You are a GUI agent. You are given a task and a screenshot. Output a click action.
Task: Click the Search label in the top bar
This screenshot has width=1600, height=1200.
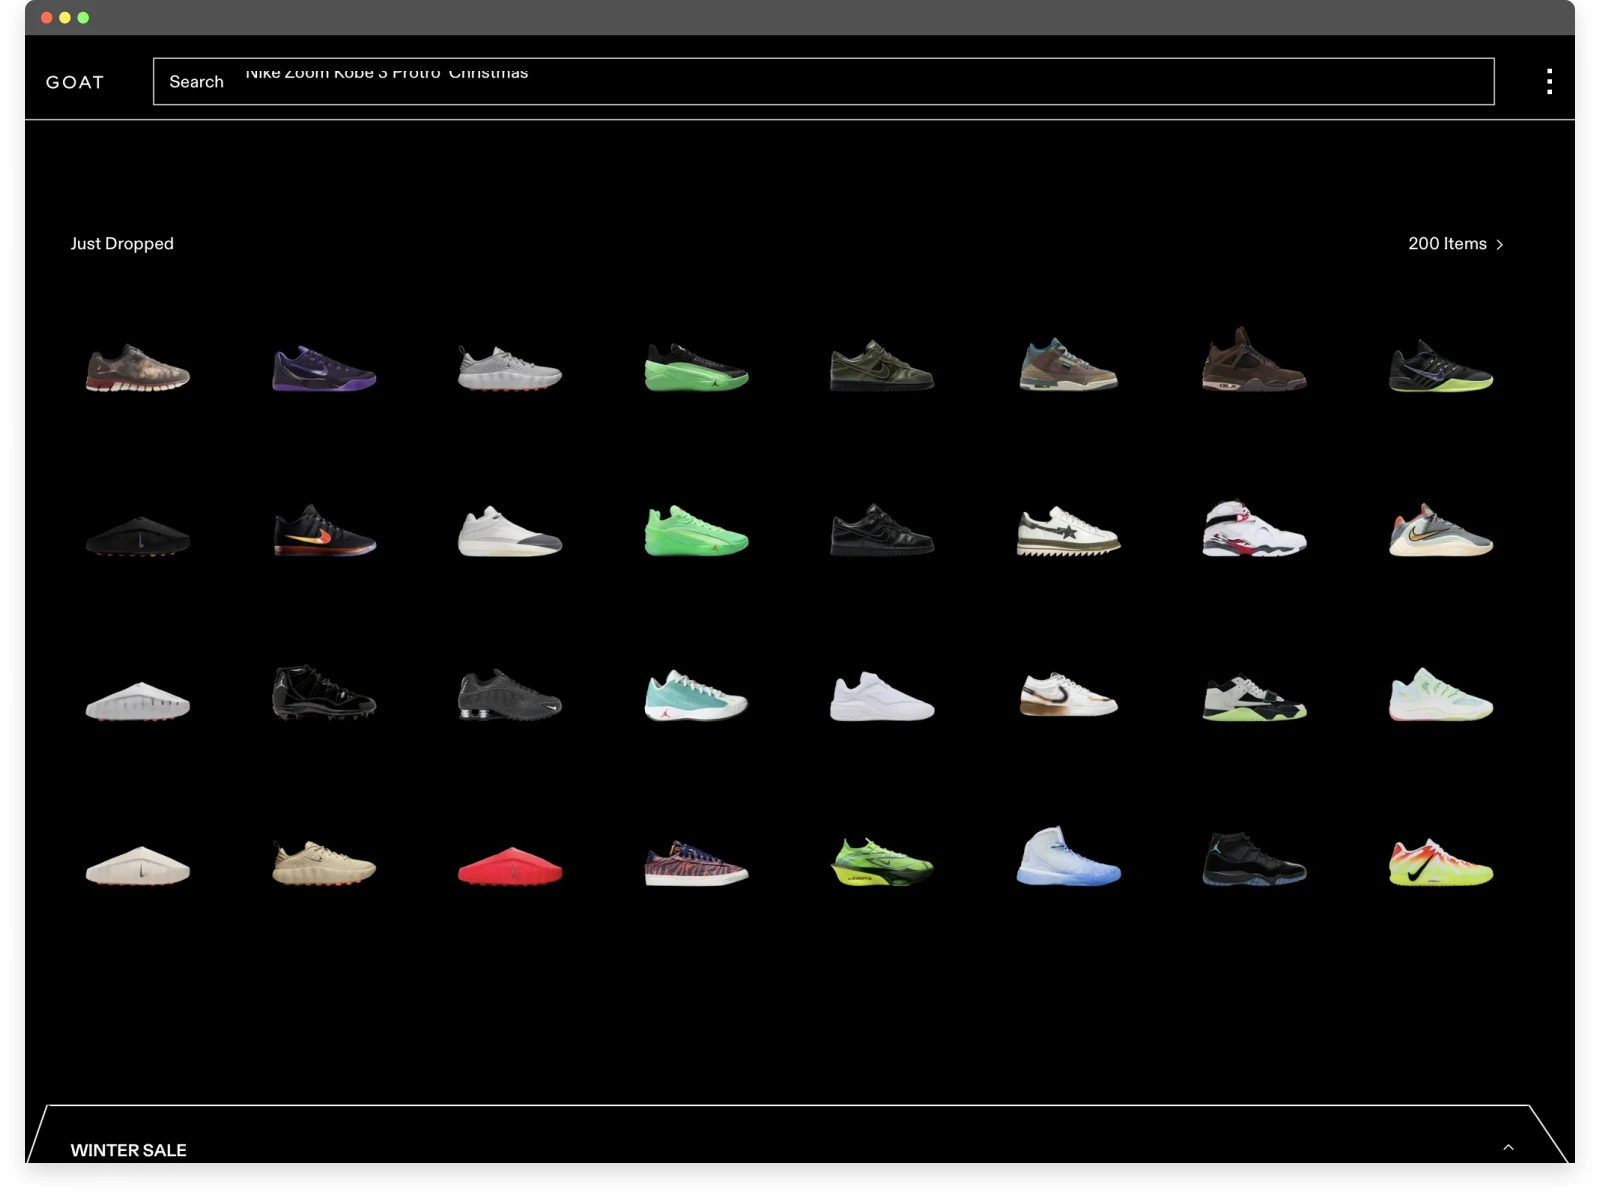196,82
